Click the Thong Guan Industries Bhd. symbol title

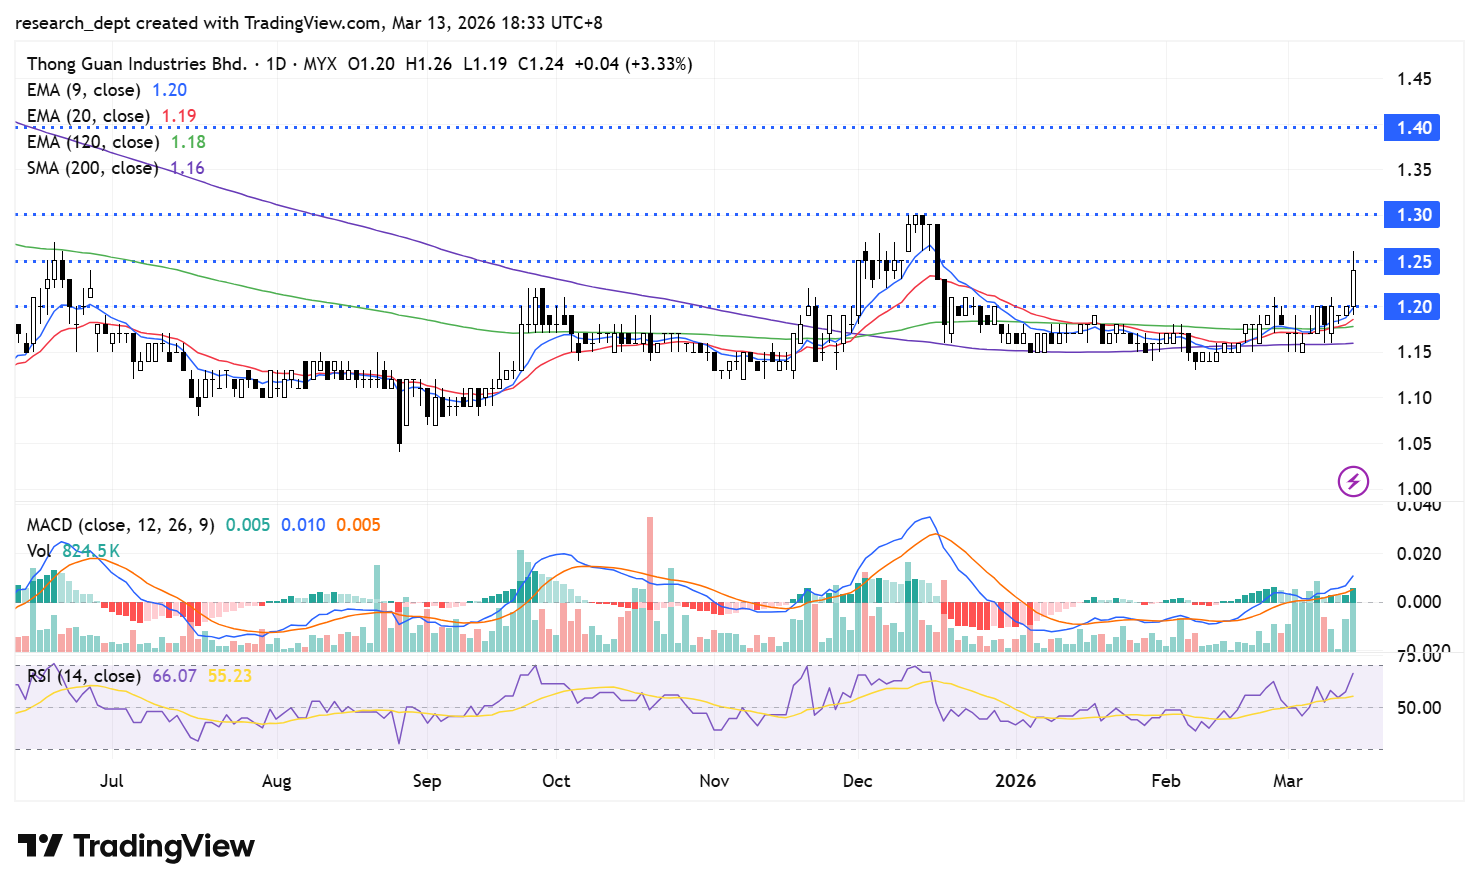point(136,64)
